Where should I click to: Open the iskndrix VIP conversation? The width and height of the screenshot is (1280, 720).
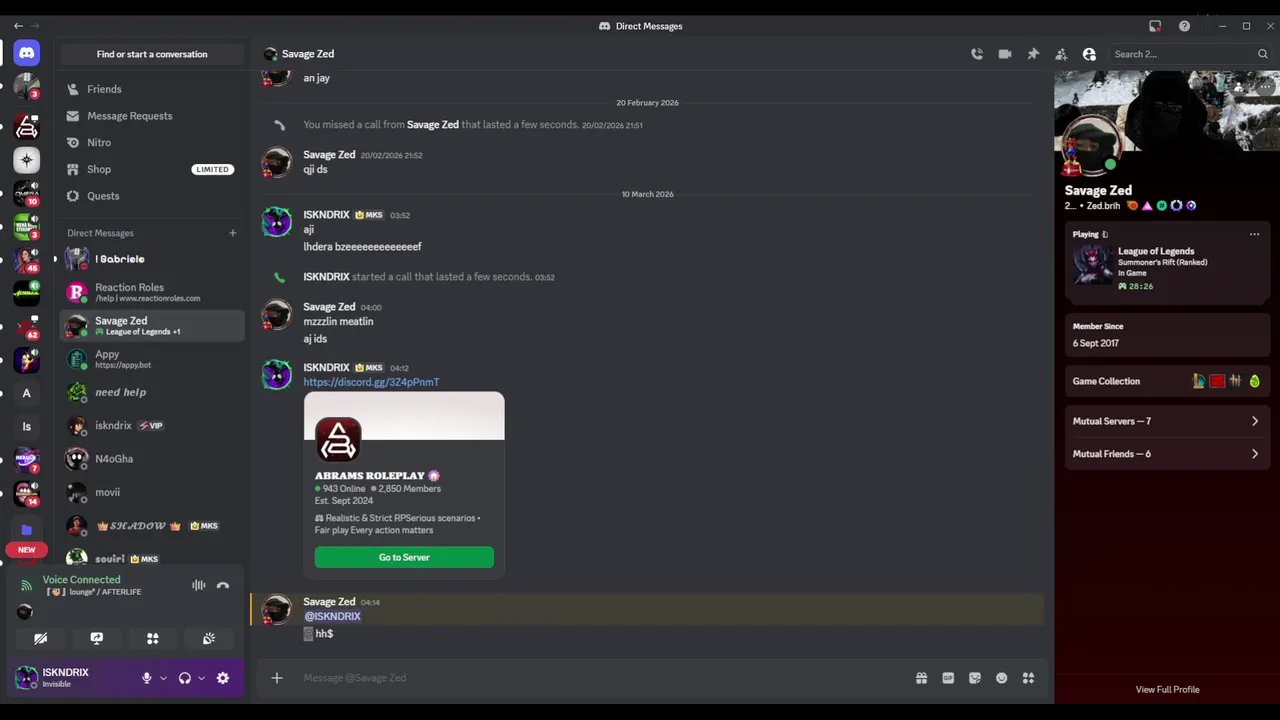[x=152, y=425]
